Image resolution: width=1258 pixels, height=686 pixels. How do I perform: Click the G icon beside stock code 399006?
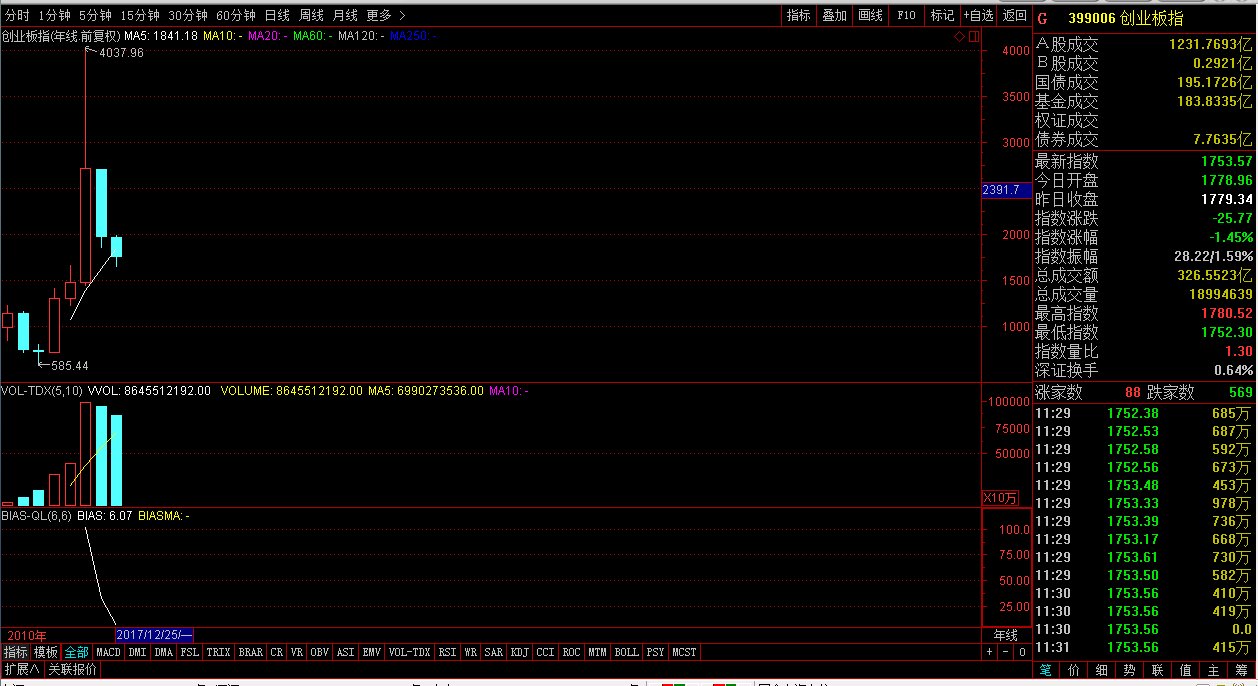1042,18
